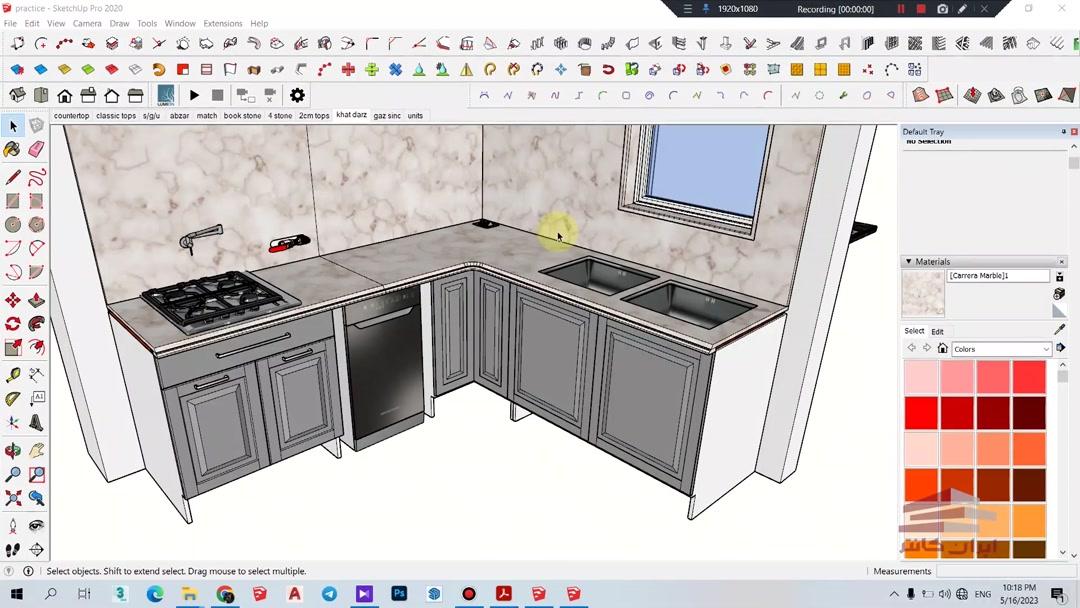Toggle the Default Tray pin
This screenshot has height=608, width=1080.
pos(1063,131)
